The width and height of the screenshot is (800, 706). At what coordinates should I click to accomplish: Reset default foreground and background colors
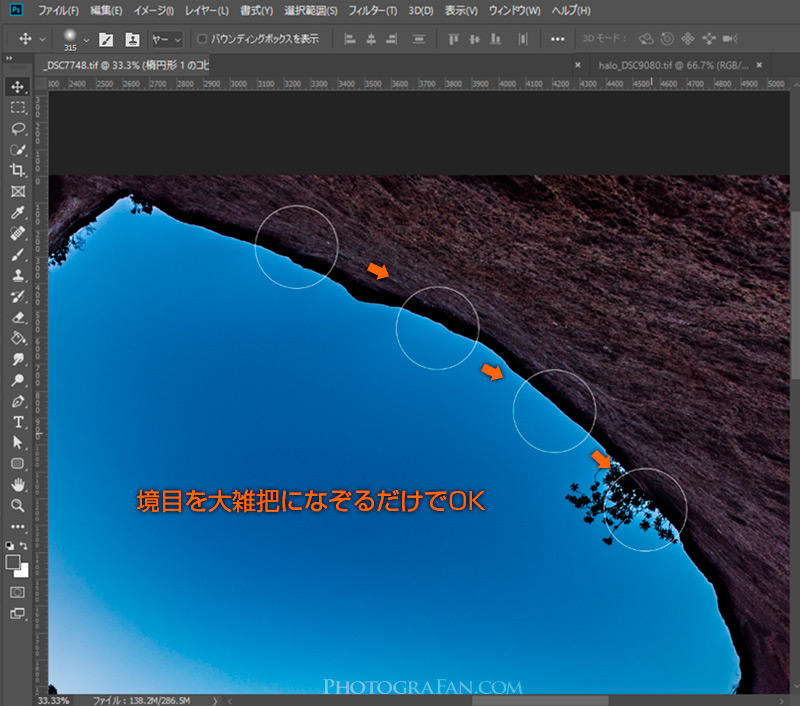pos(10,545)
